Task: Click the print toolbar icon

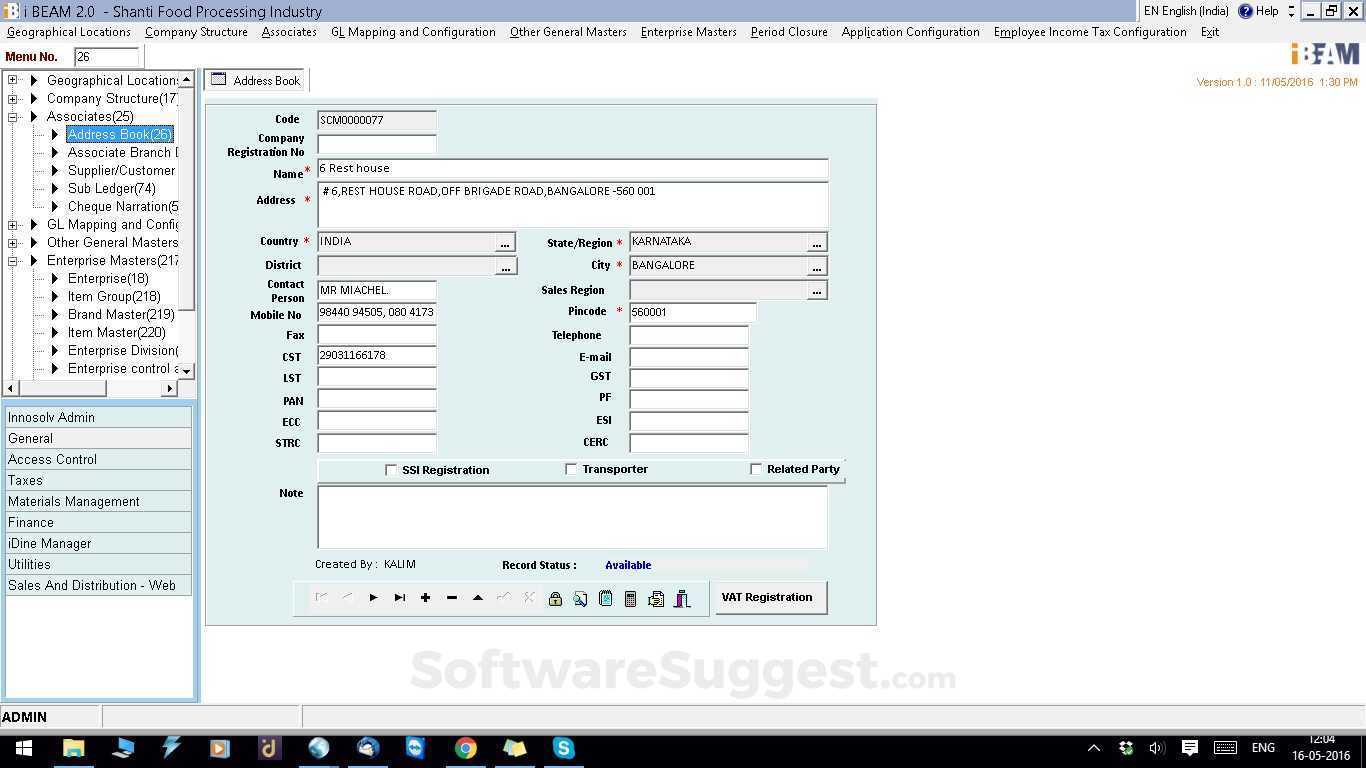Action: click(x=655, y=598)
